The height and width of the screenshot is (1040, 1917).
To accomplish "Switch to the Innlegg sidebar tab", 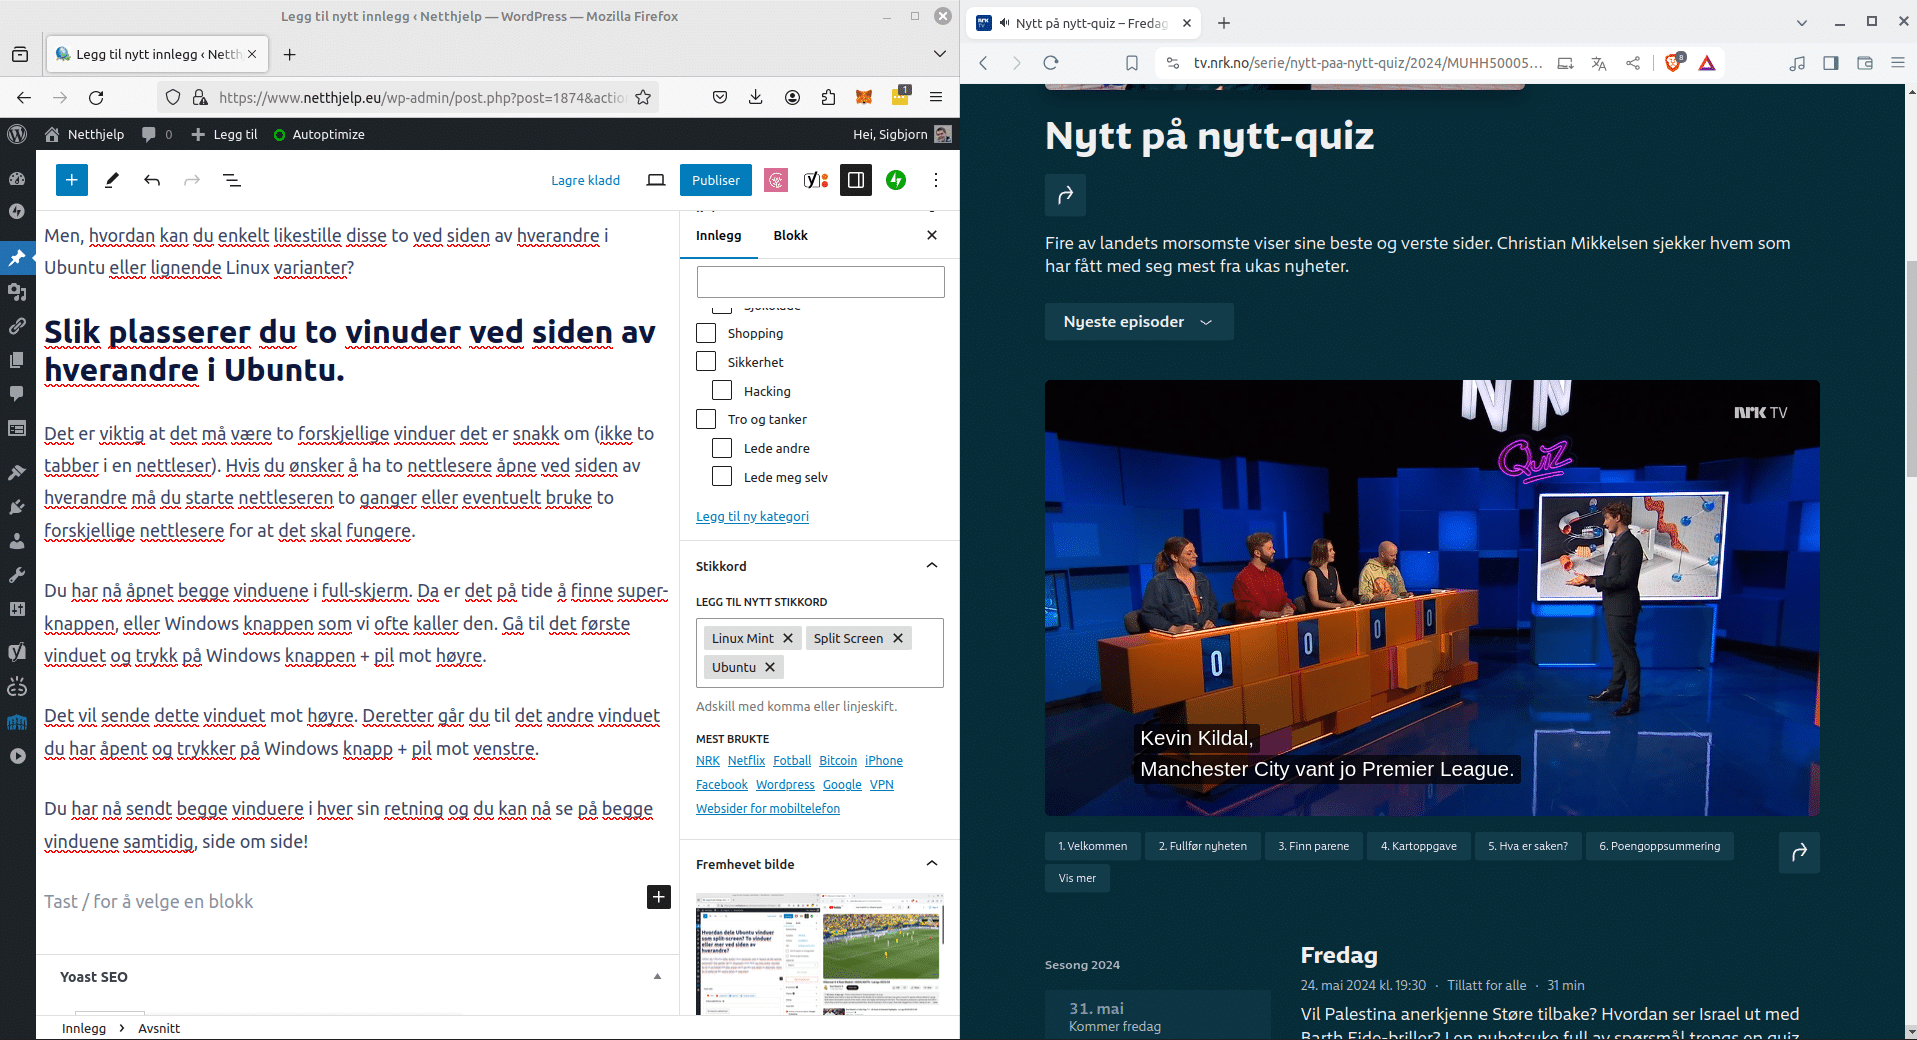I will (719, 235).
